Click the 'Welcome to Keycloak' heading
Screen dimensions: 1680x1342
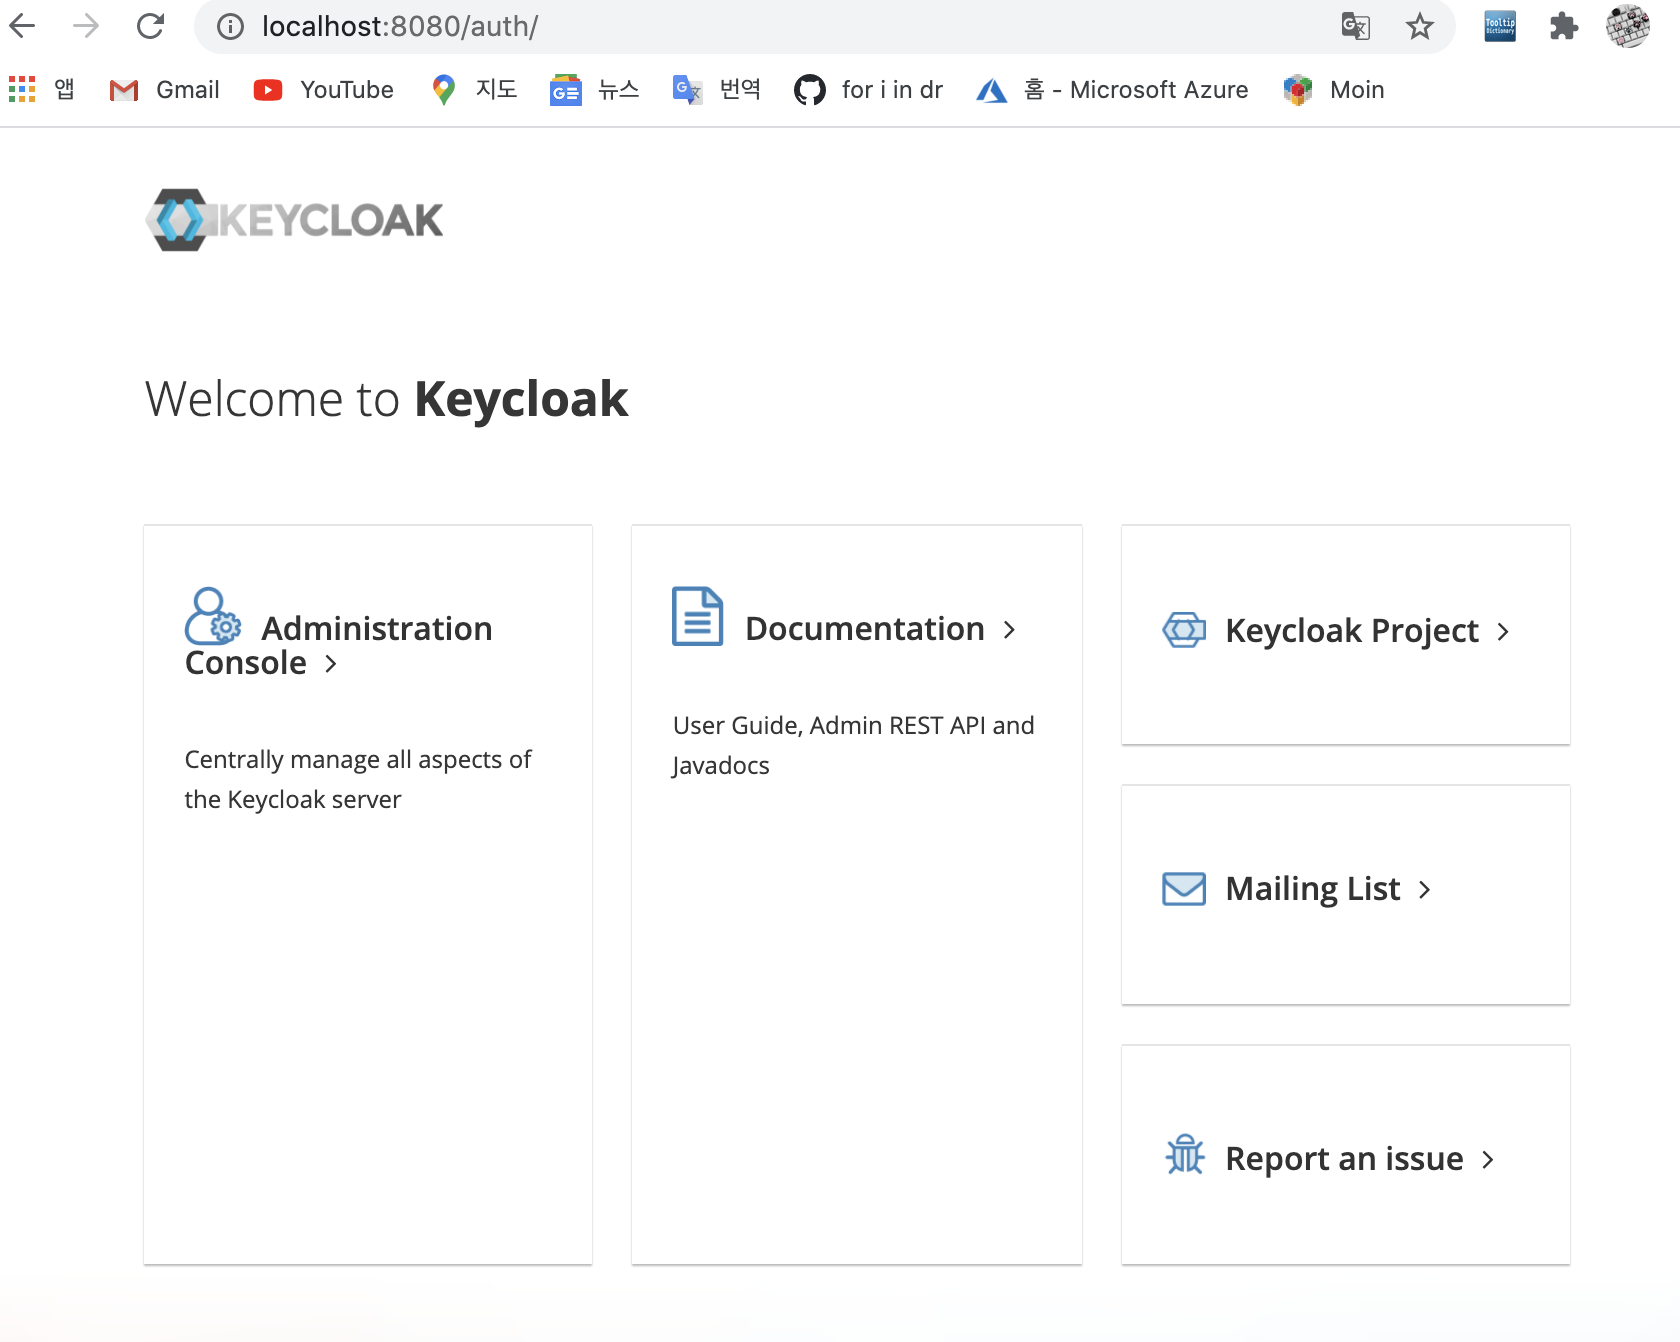click(387, 399)
